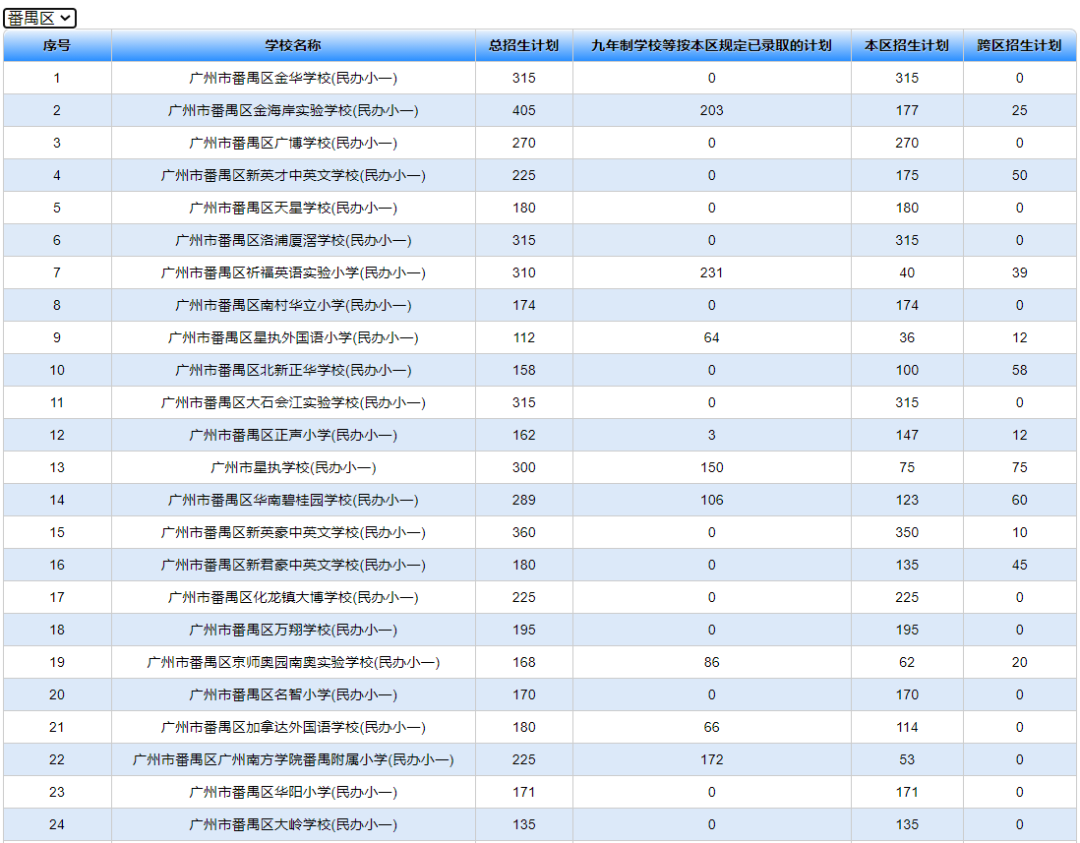Open the 番禺区 district dropdown
The image size is (1080, 843).
click(39, 18)
